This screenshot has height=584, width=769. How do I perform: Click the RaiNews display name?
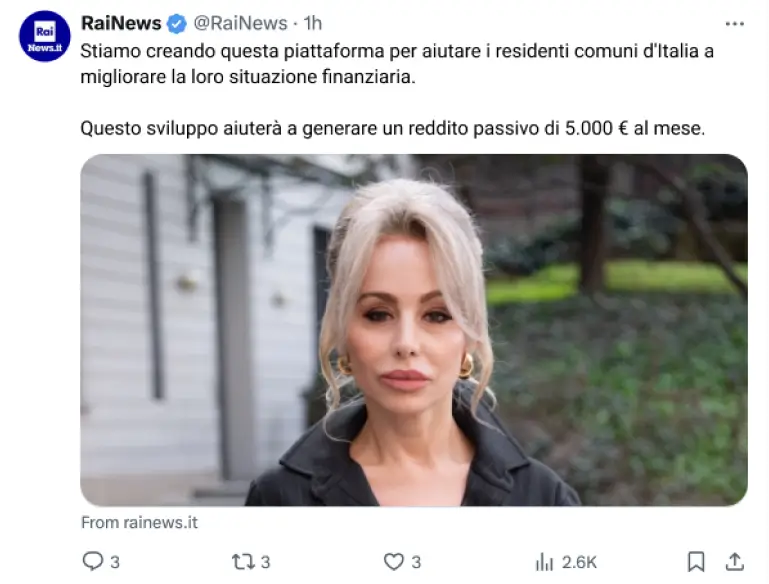(121, 23)
